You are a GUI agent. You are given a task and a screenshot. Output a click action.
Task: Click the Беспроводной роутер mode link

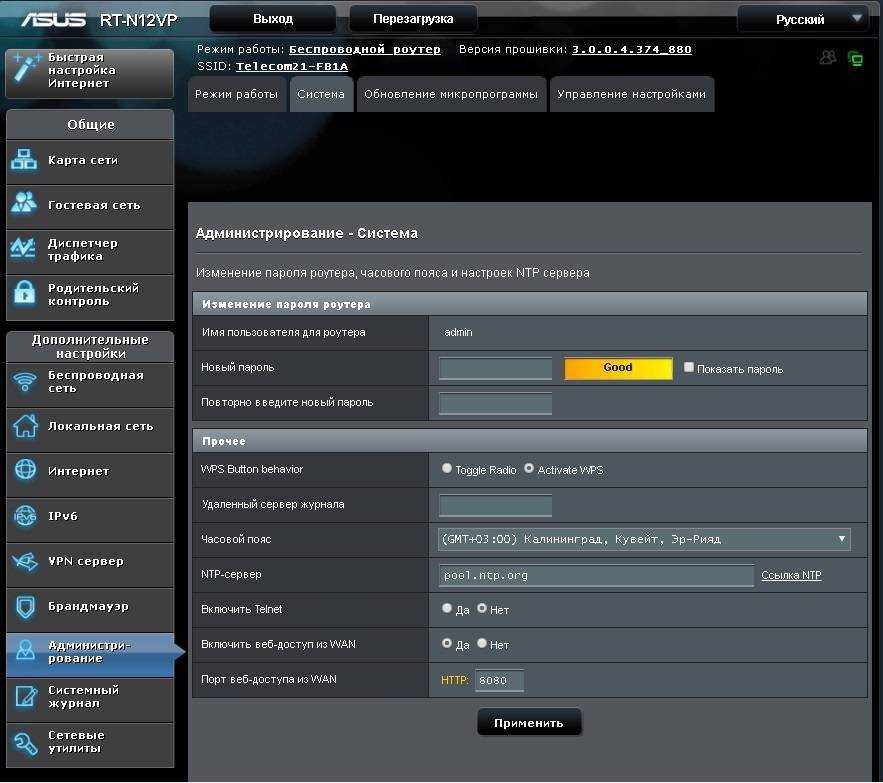coord(365,50)
